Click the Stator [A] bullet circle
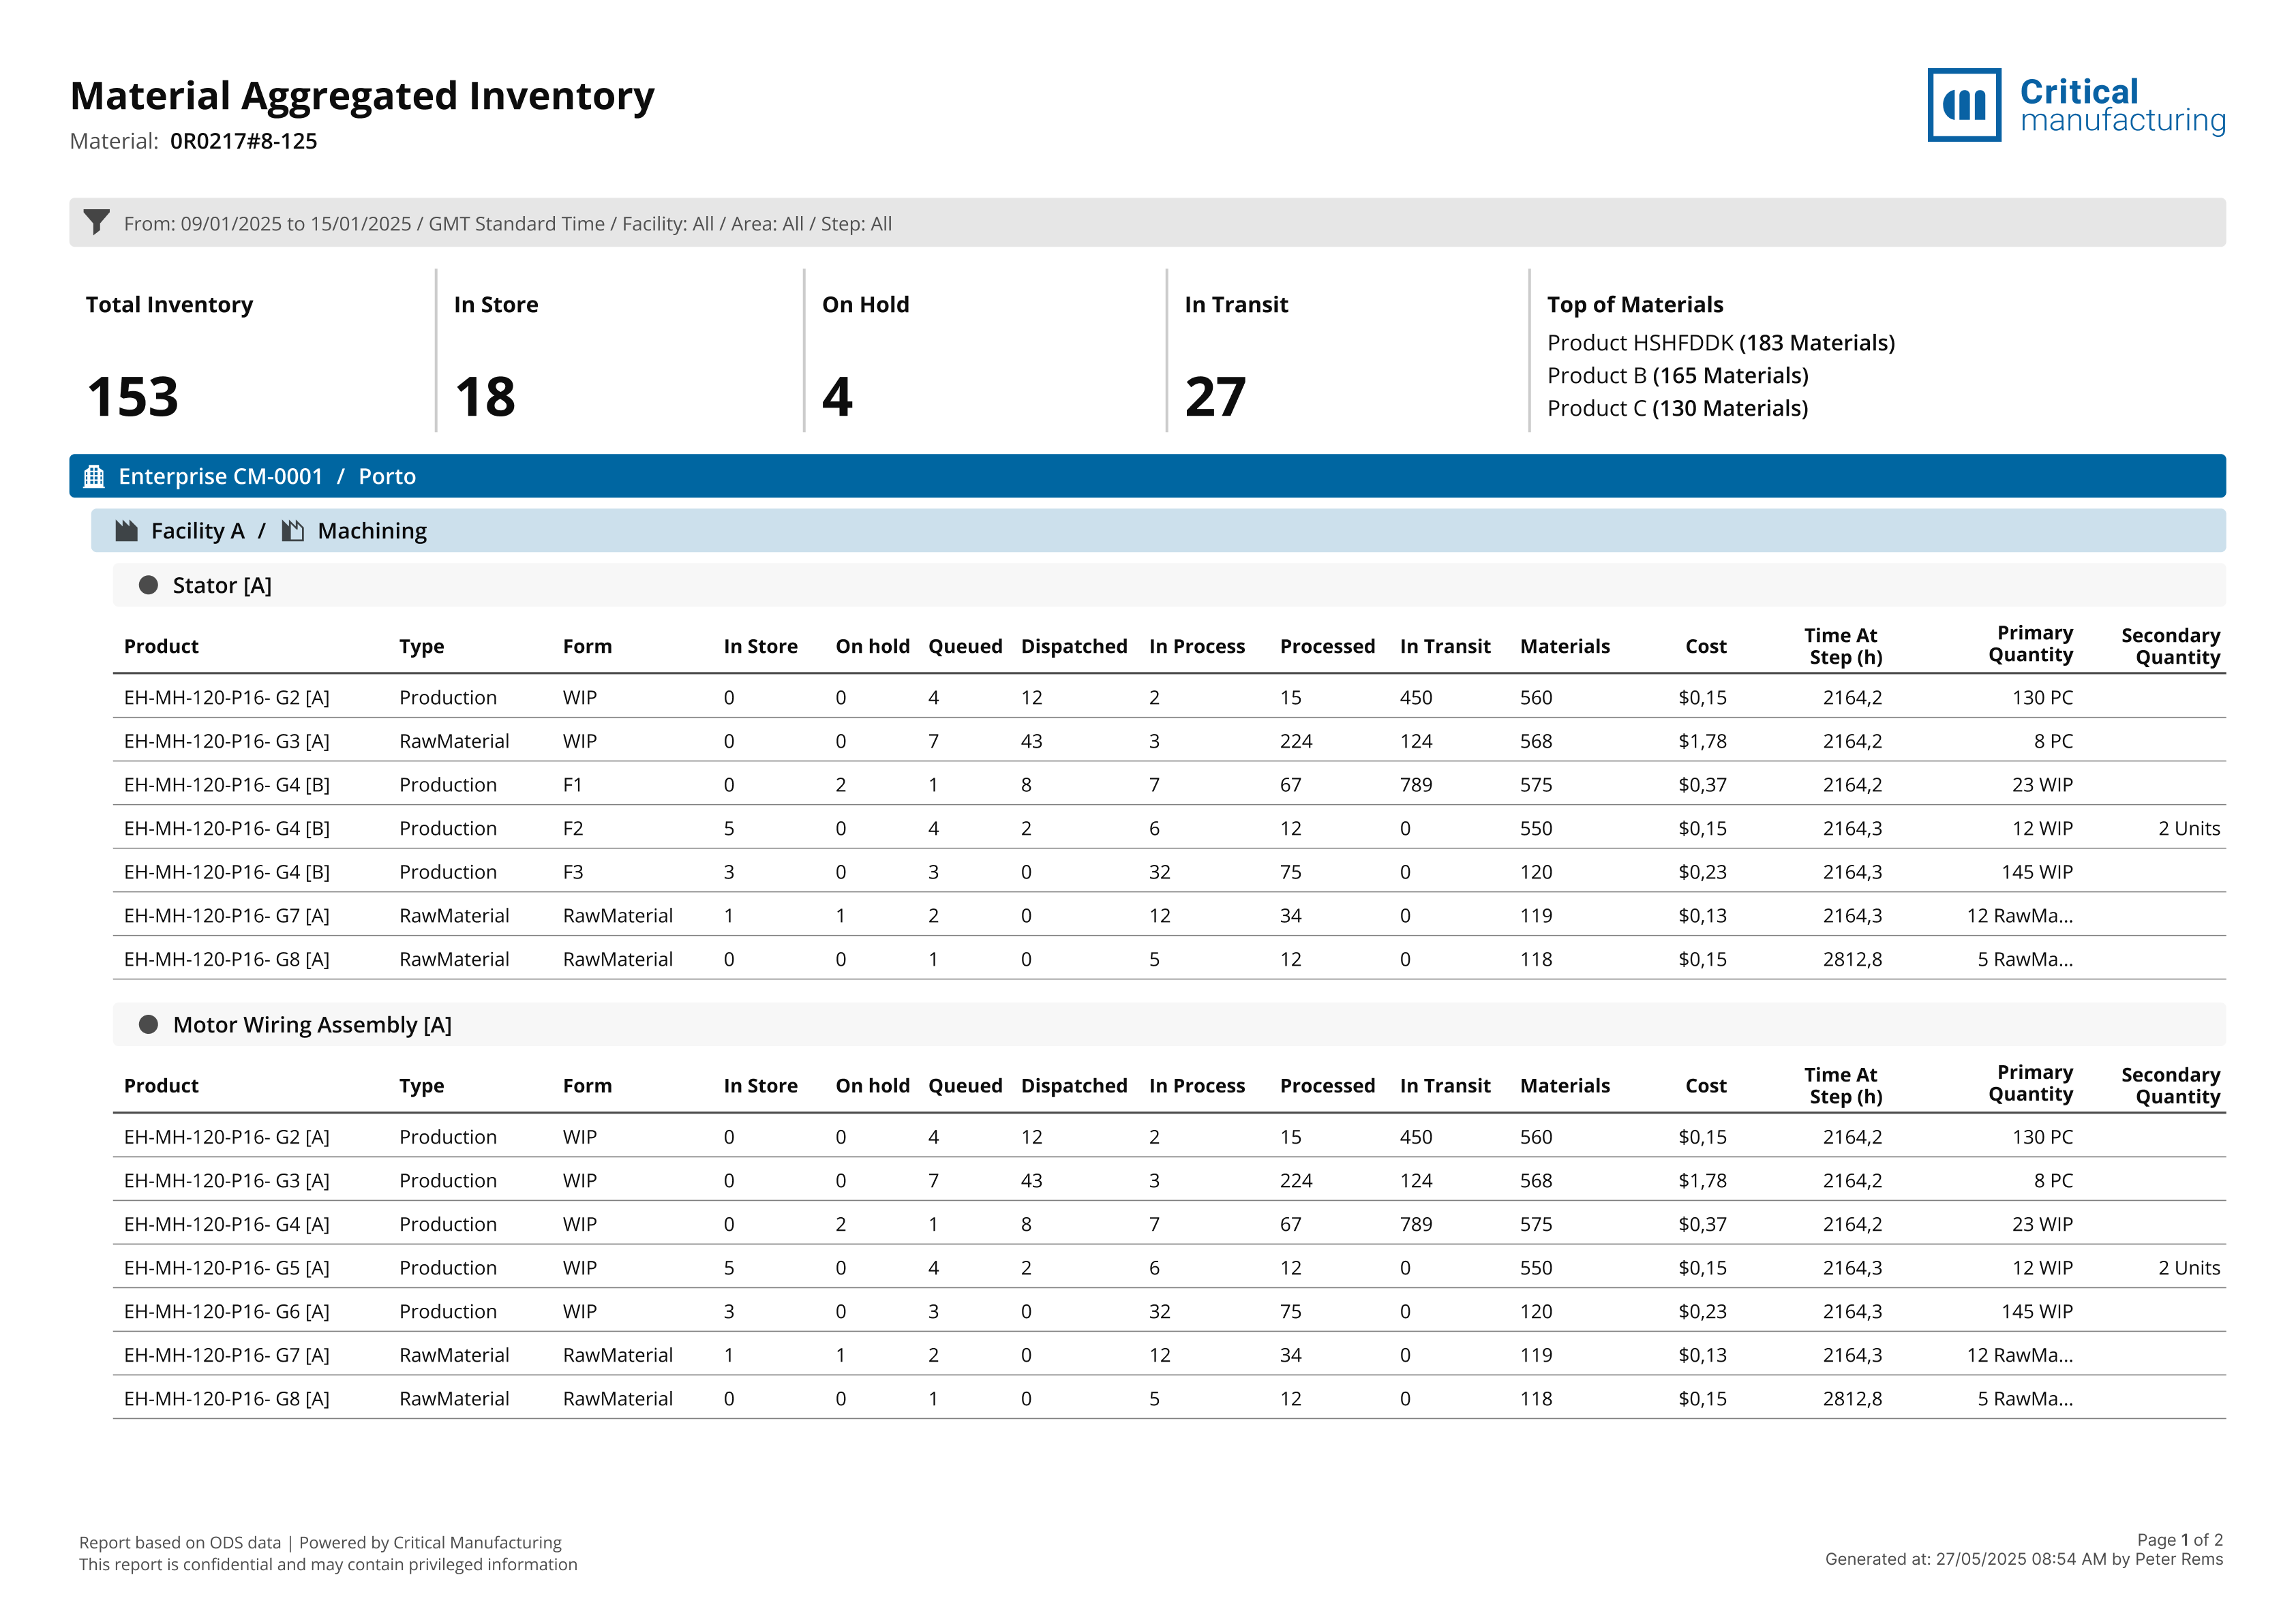Viewport: 2296px width, 1622px height. tap(148, 585)
